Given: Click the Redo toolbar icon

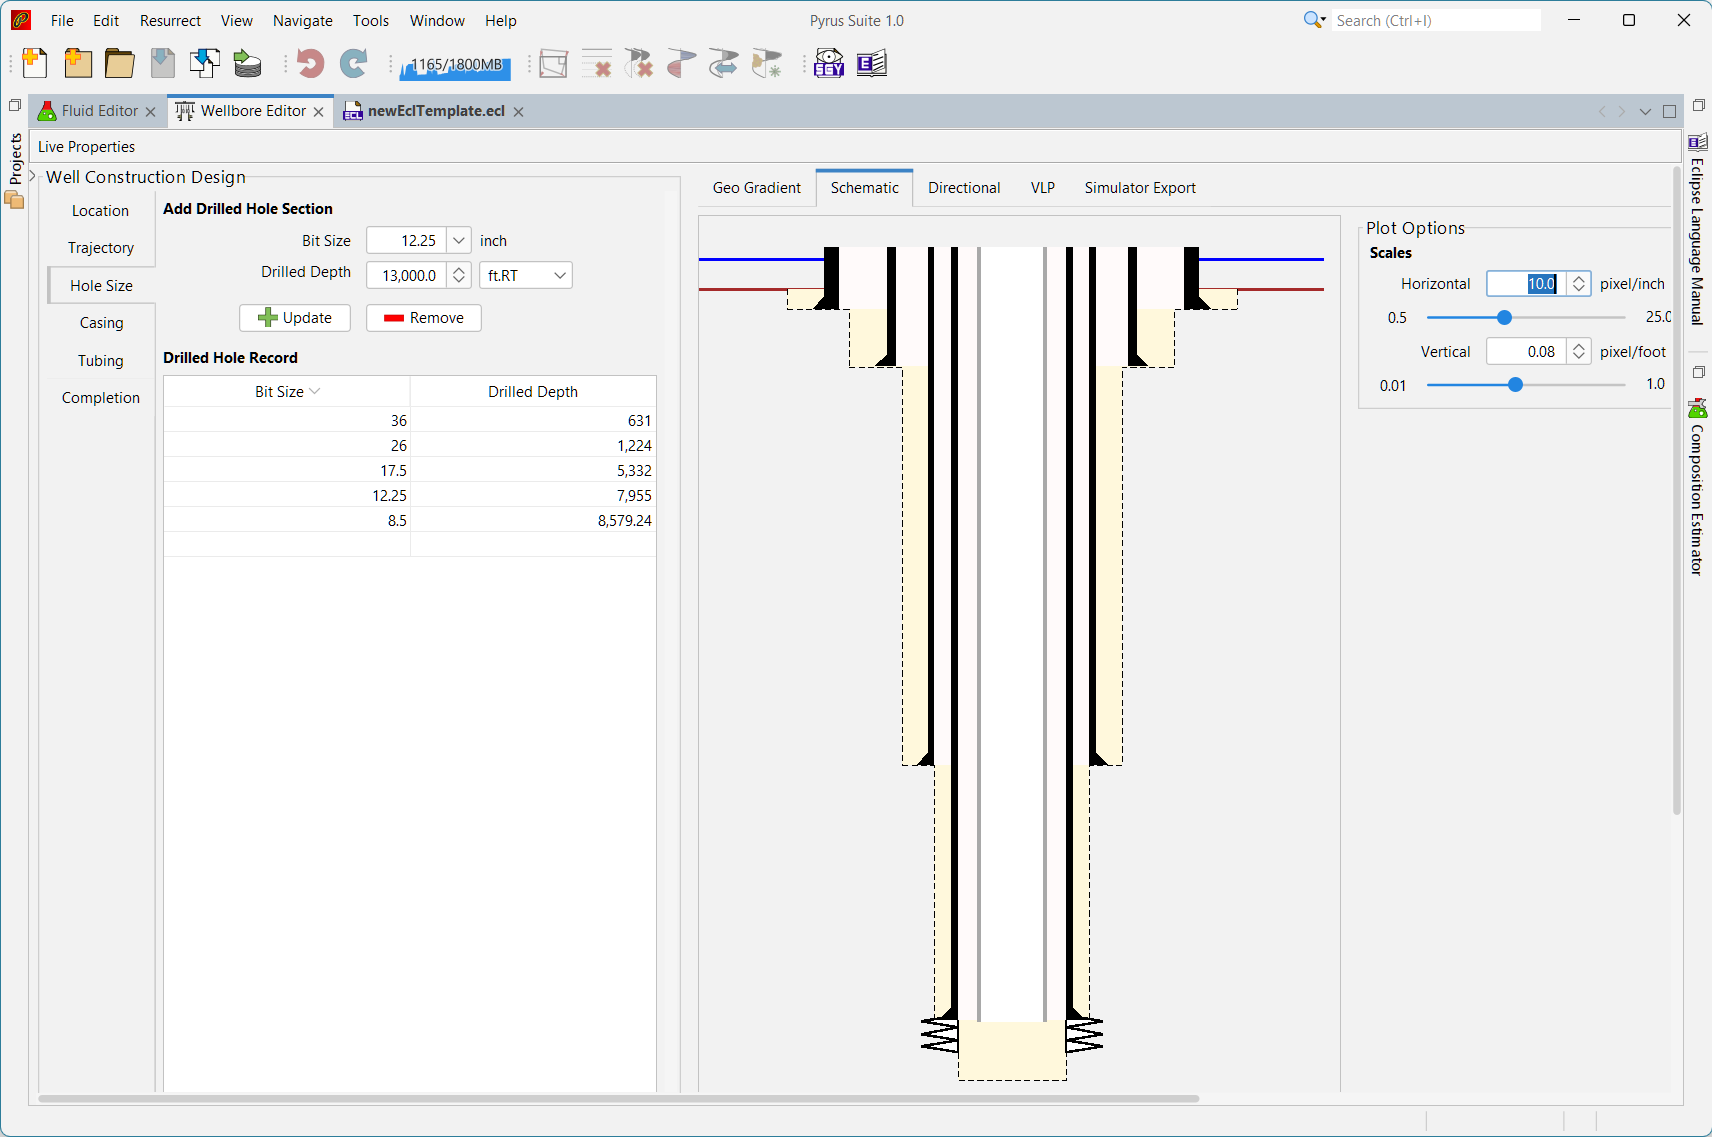Looking at the screenshot, I should [353, 63].
